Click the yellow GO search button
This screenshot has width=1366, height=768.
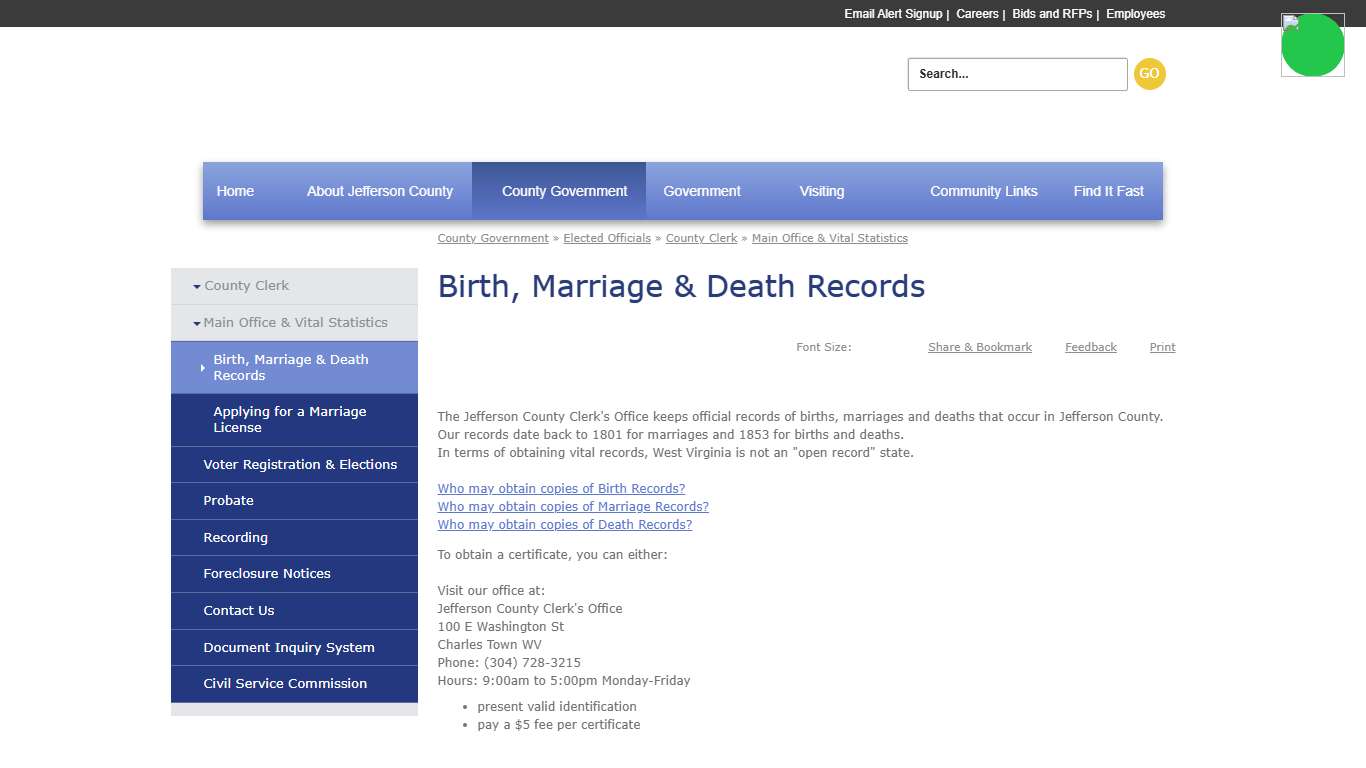tap(1149, 73)
